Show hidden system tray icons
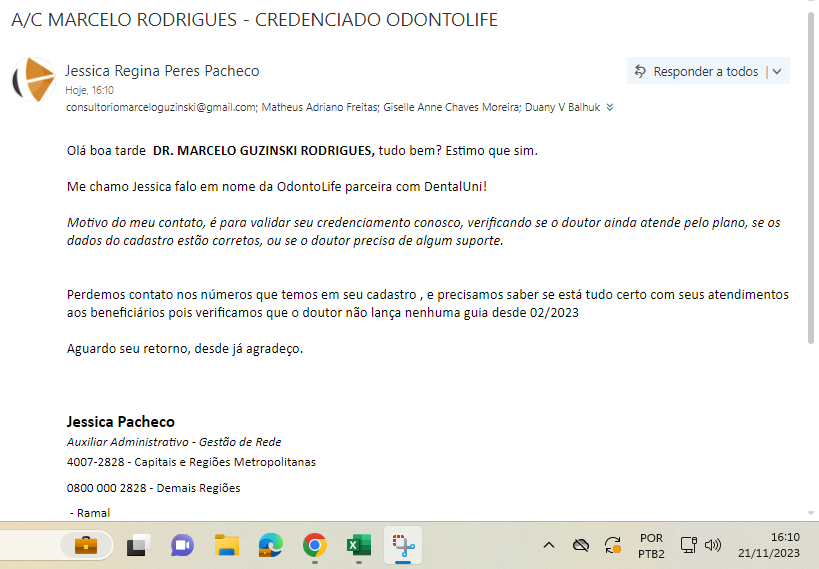This screenshot has height=569, width=819. click(x=548, y=545)
